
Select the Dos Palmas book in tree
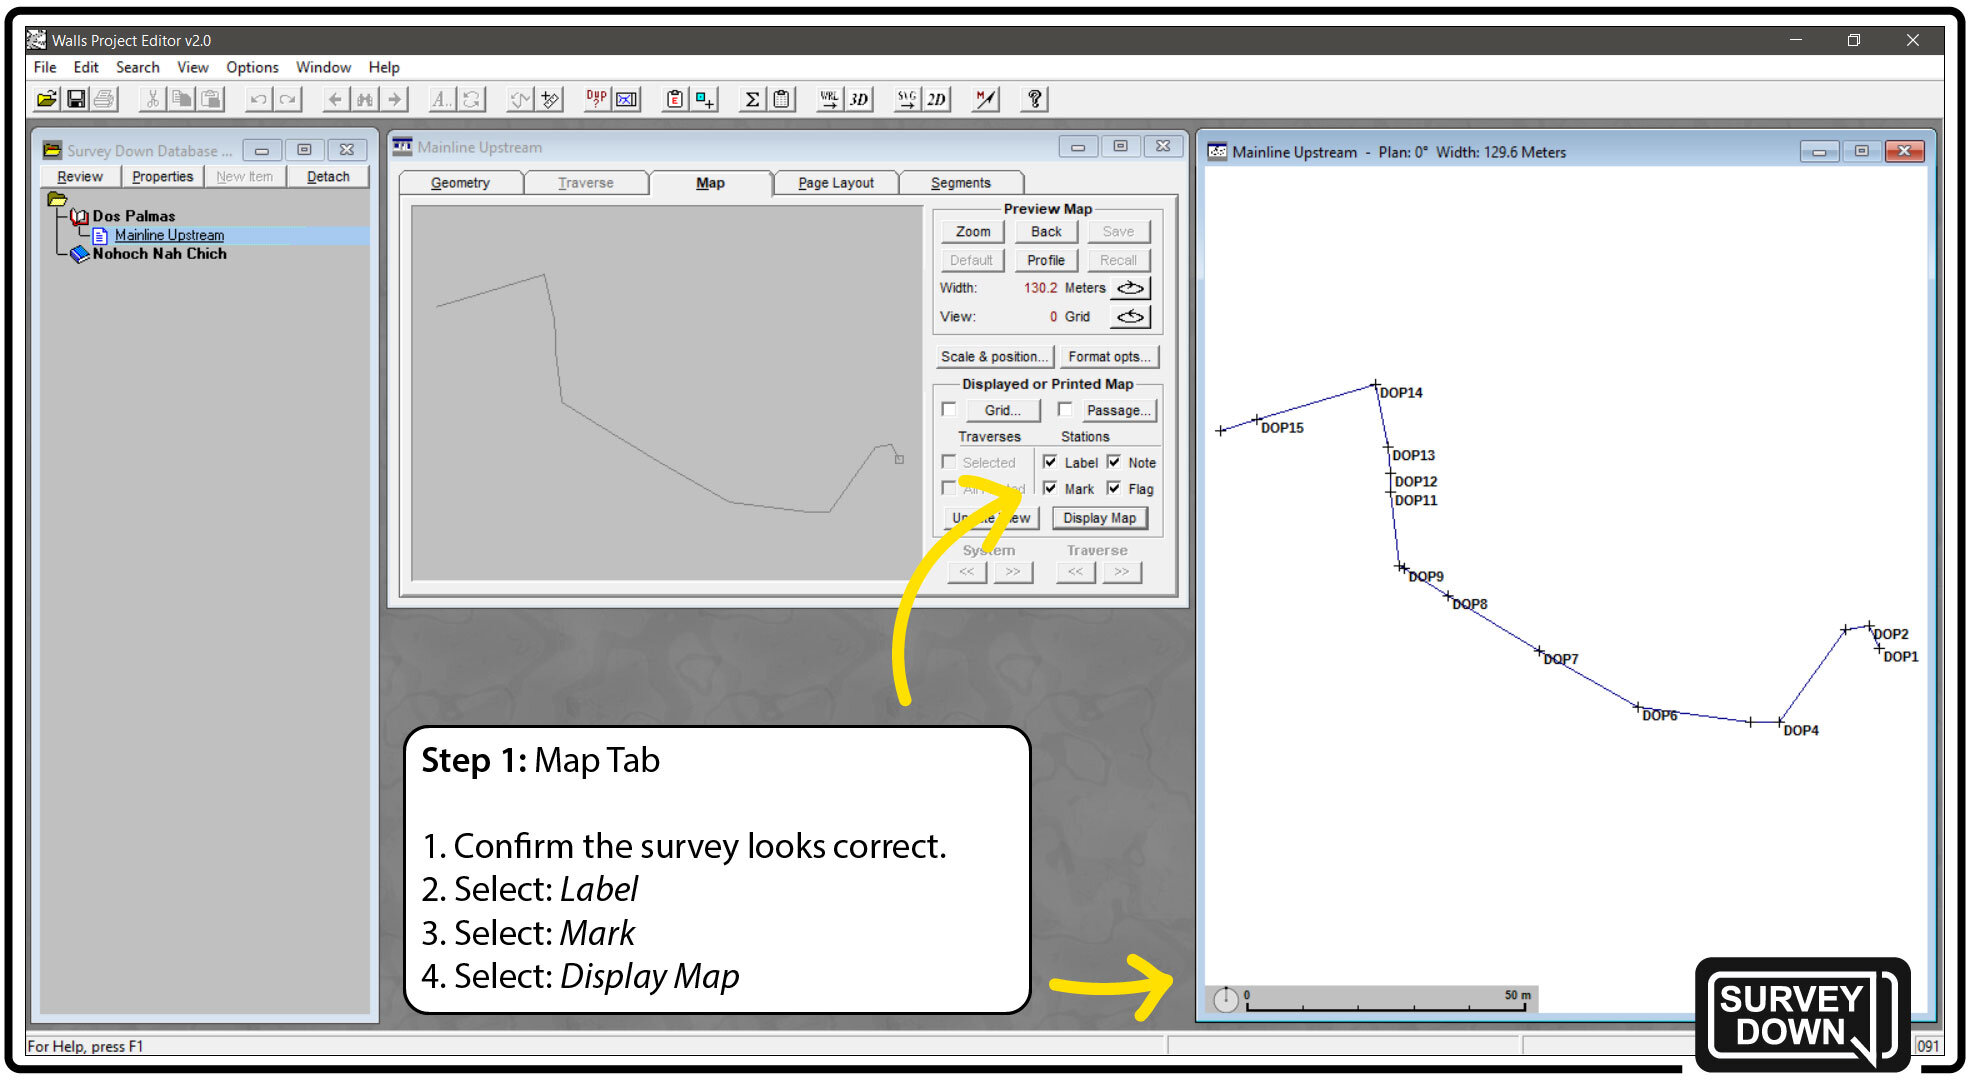pos(133,216)
